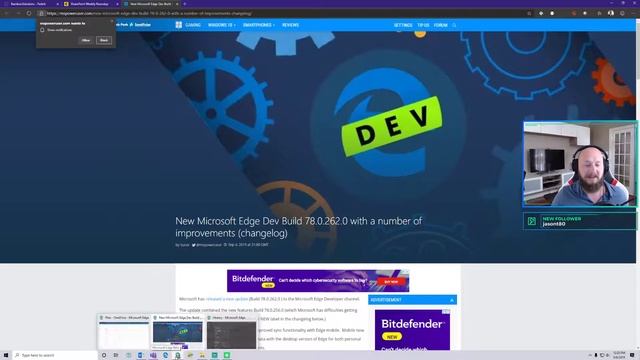
Task: Open the TIPS site menu item
Action: pyautogui.click(x=423, y=25)
